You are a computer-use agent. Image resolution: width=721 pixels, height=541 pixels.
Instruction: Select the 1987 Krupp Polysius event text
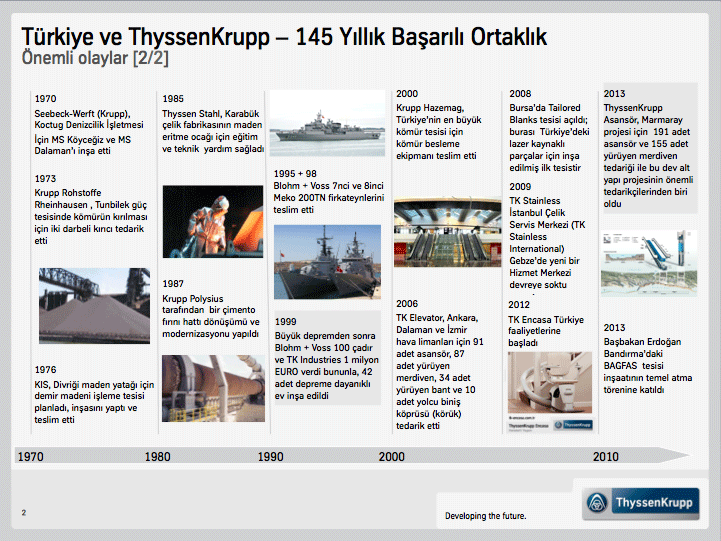tap(211, 309)
